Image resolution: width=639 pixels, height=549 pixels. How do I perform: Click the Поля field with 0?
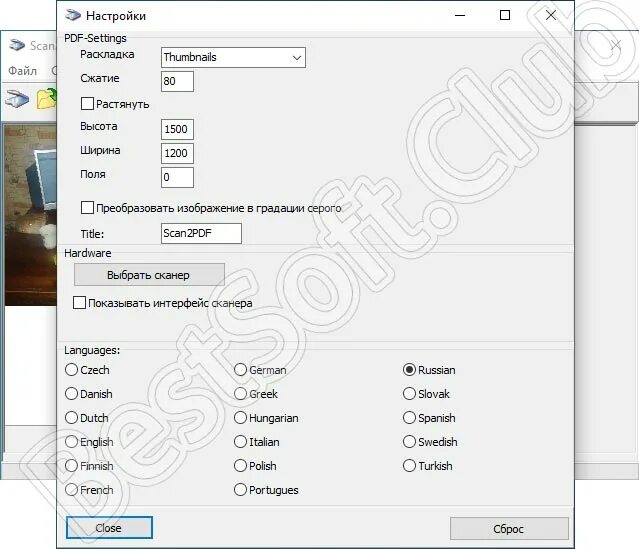click(x=177, y=177)
